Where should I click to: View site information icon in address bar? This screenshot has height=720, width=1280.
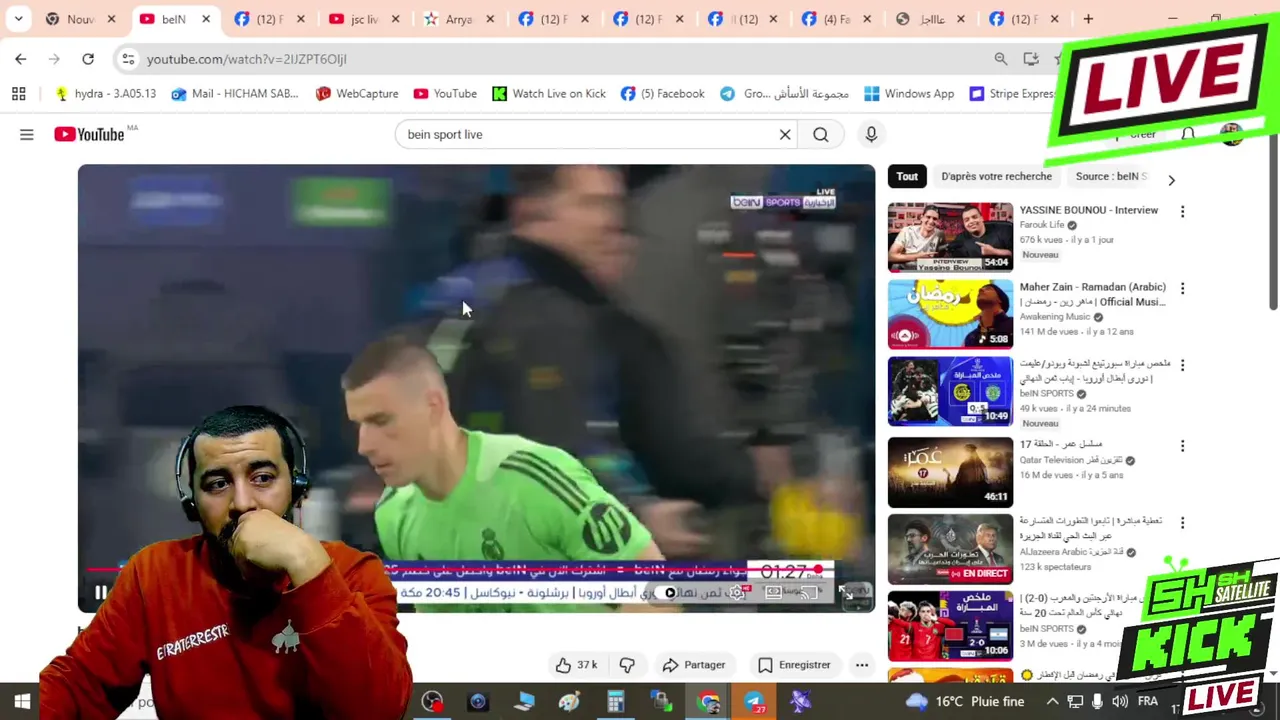coord(128,59)
